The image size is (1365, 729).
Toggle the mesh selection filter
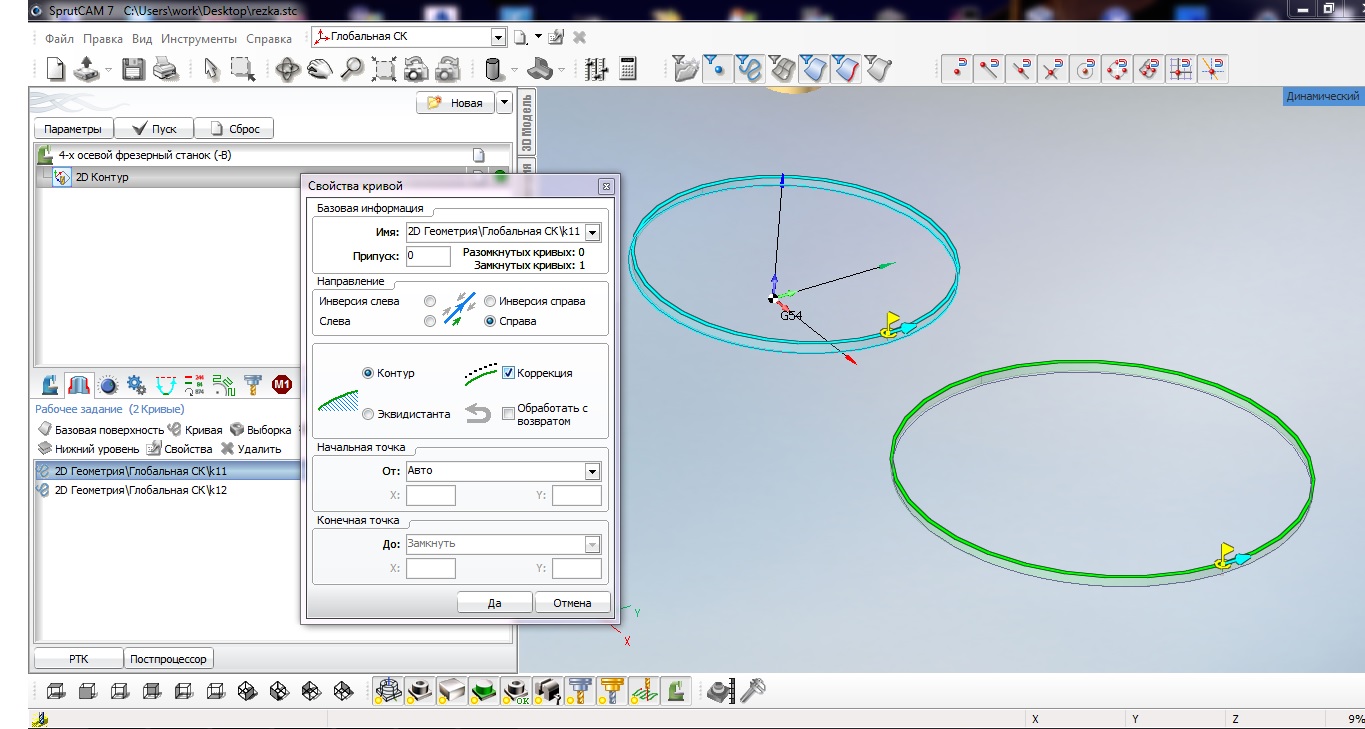tap(781, 68)
